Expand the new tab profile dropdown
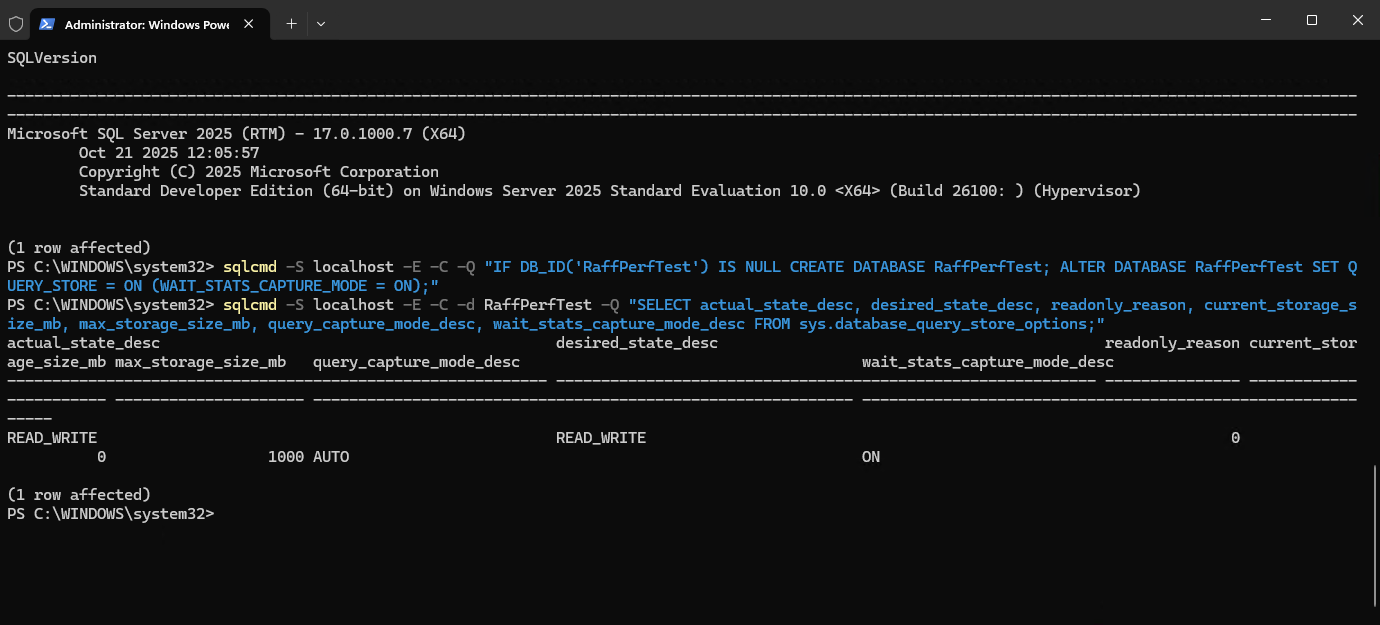Screen dimensions: 1380x625 [x=320, y=23]
